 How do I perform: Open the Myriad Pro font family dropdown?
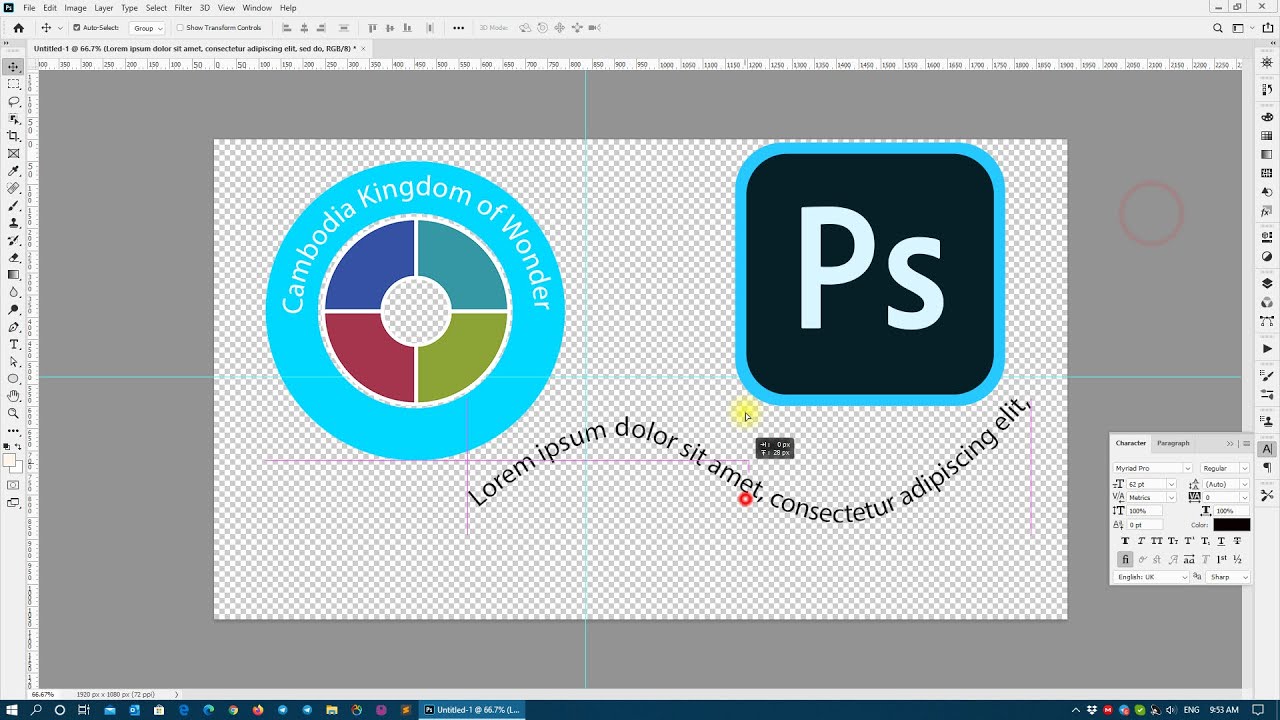(x=1188, y=468)
